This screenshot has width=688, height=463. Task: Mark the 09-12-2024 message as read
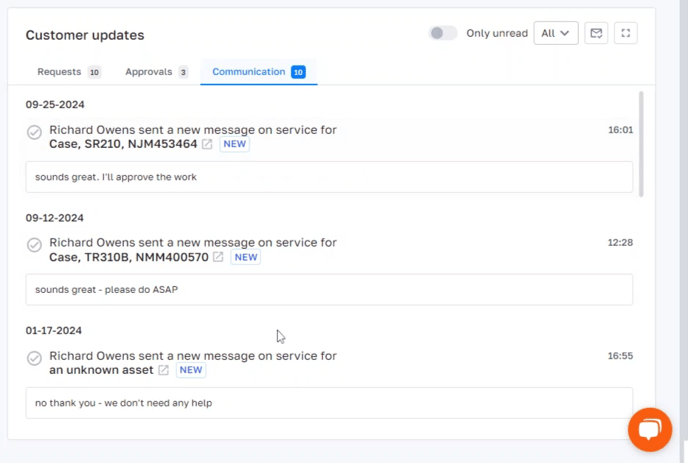(34, 245)
